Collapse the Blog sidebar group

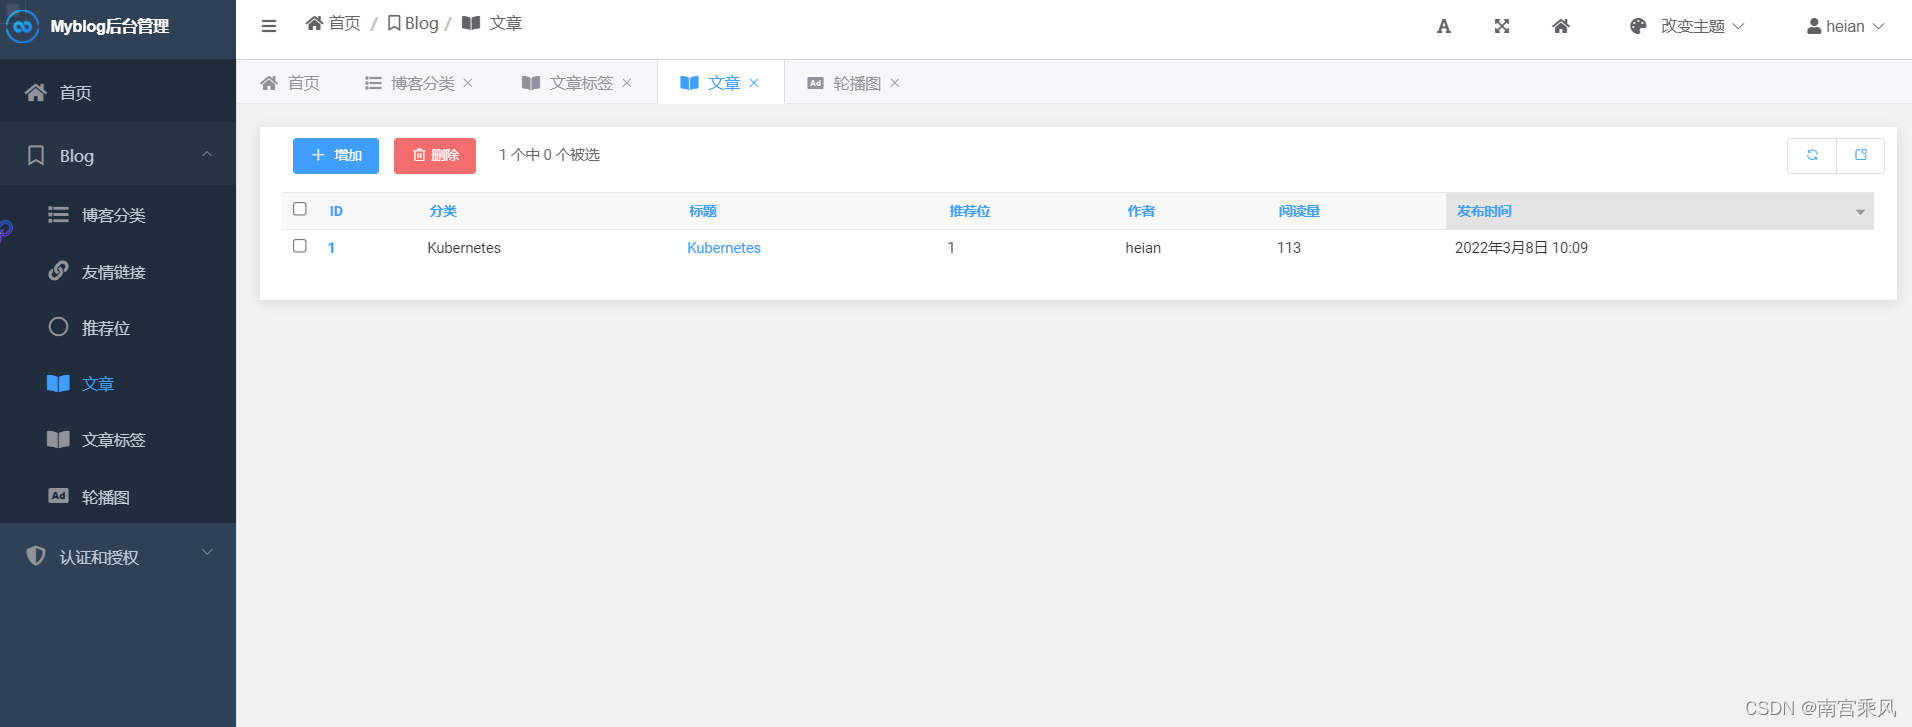pos(118,155)
